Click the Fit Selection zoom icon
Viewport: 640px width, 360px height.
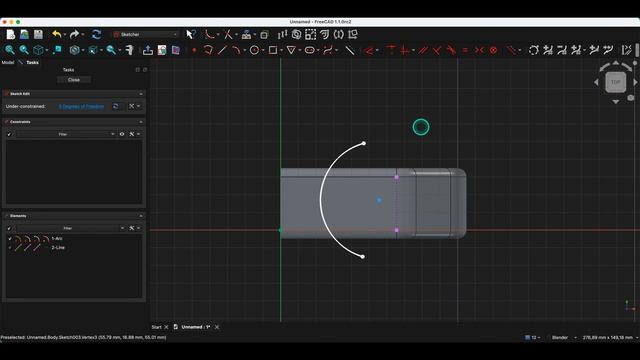24,50
